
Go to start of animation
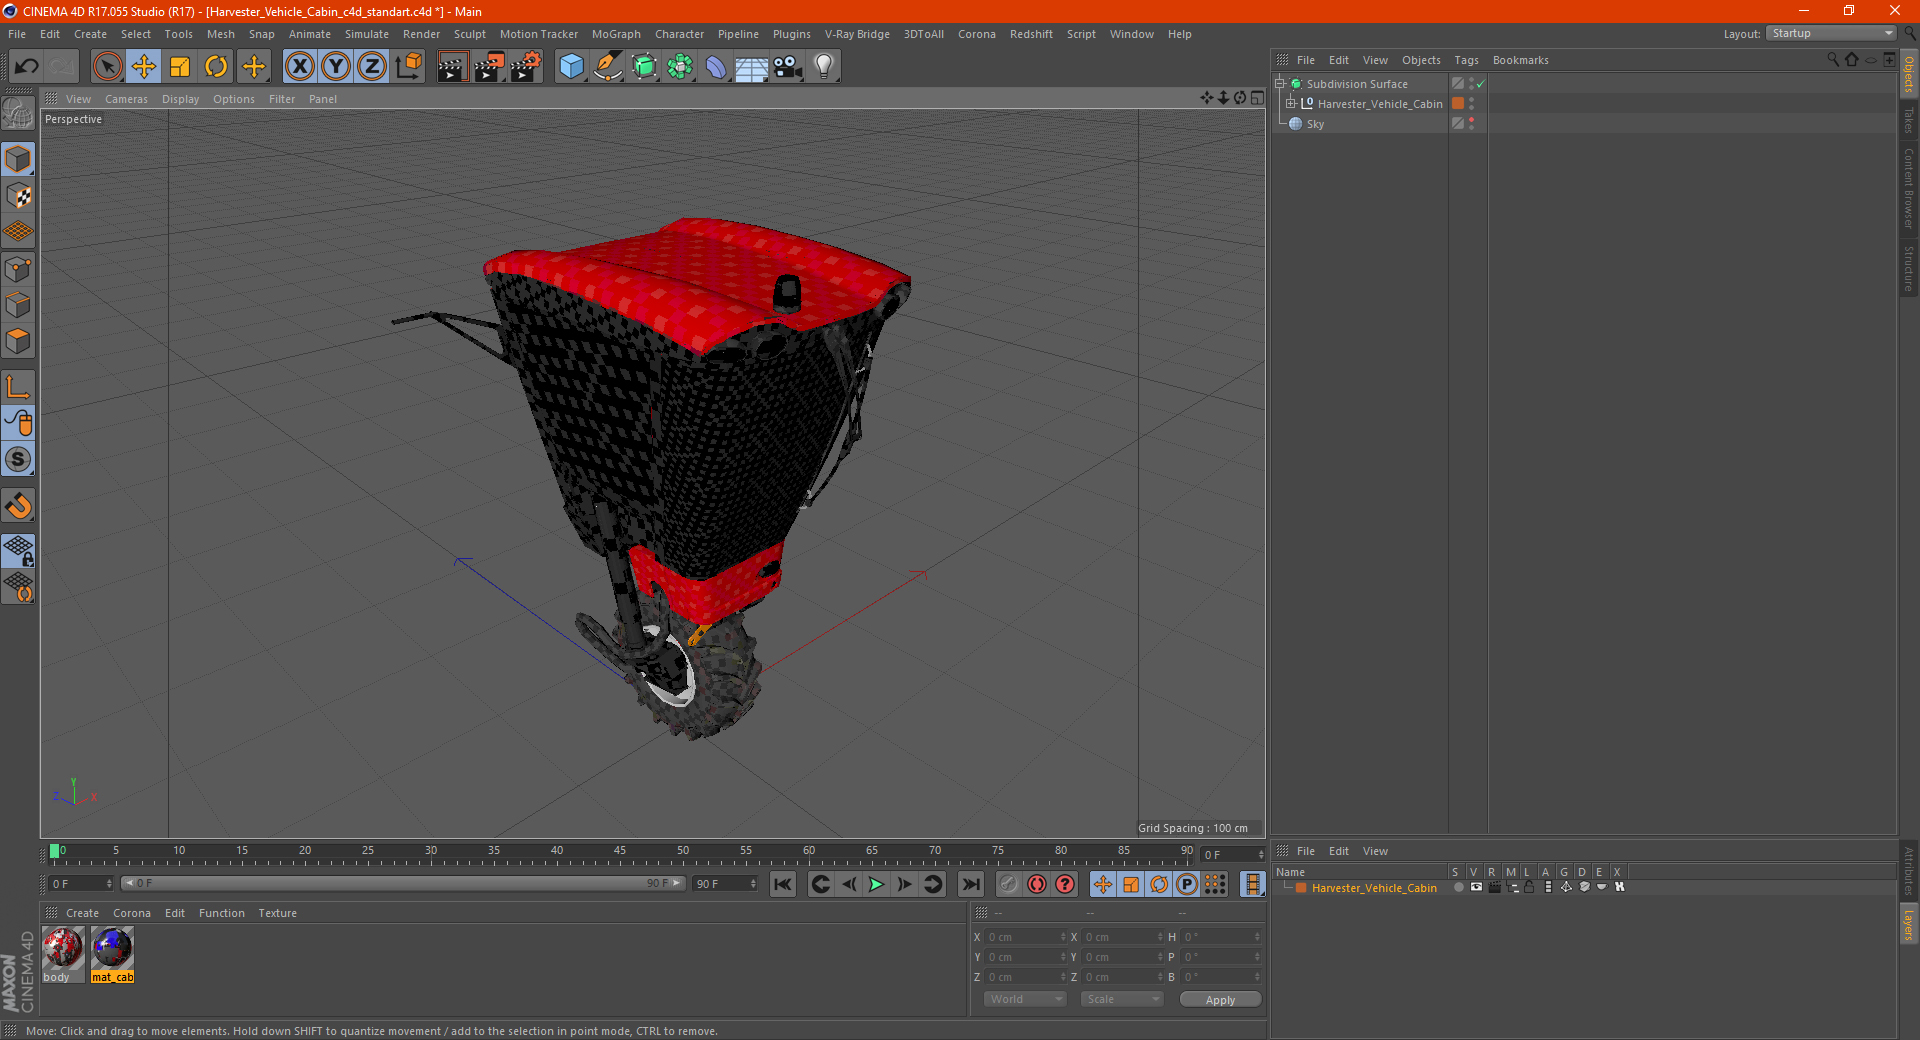(783, 884)
